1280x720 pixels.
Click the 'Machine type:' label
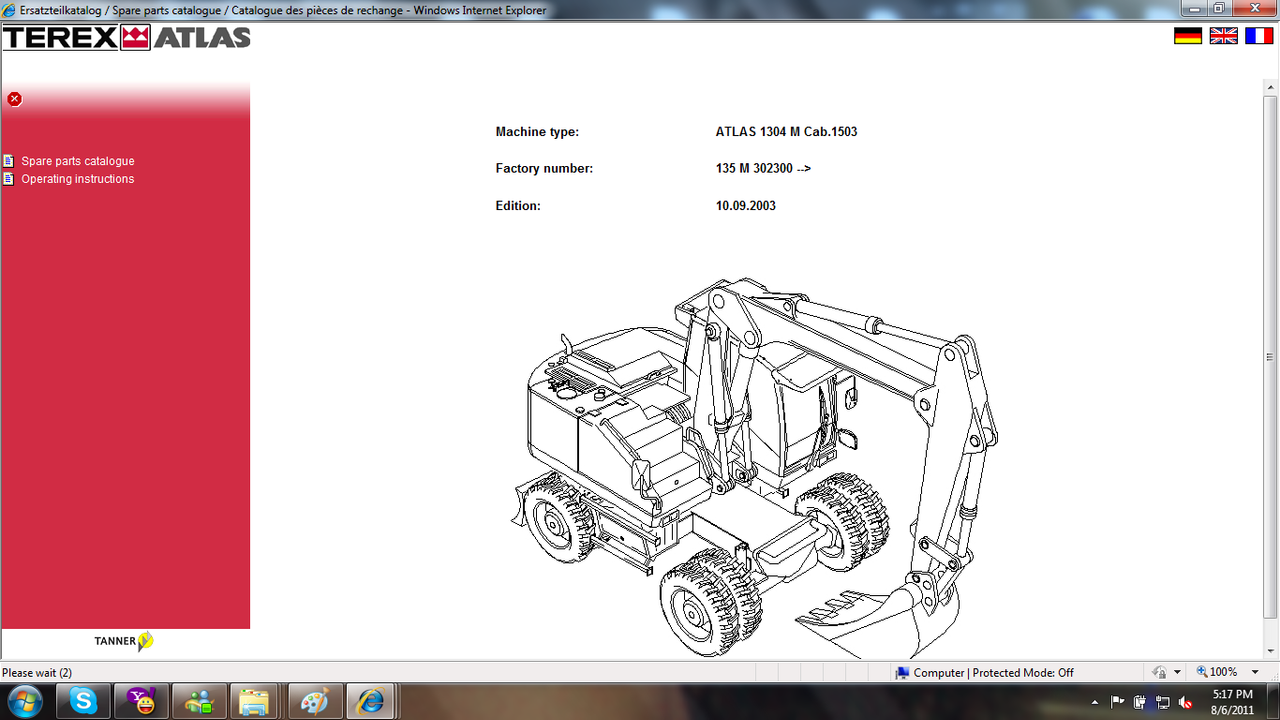[x=537, y=132]
